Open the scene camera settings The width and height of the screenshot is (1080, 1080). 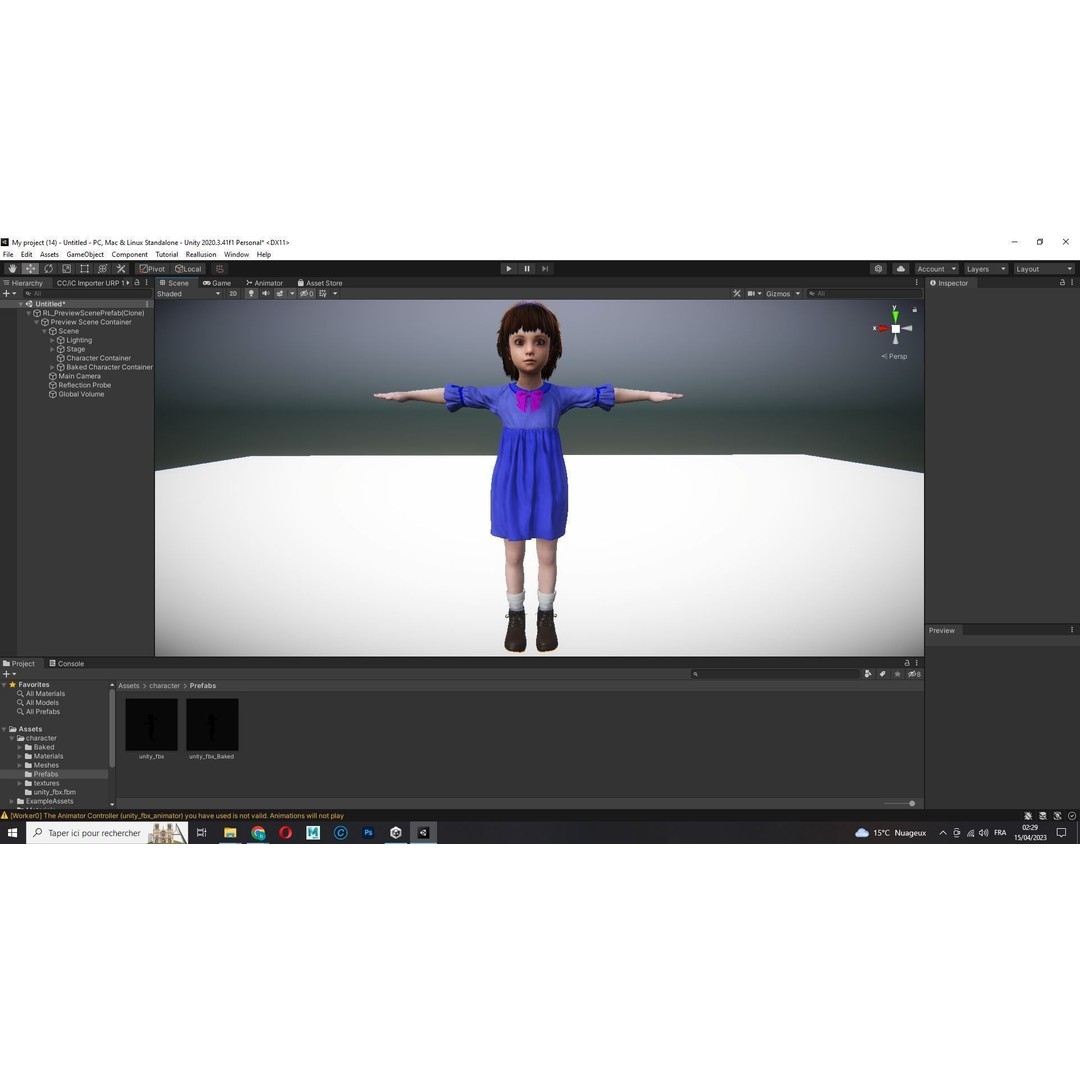[x=754, y=293]
